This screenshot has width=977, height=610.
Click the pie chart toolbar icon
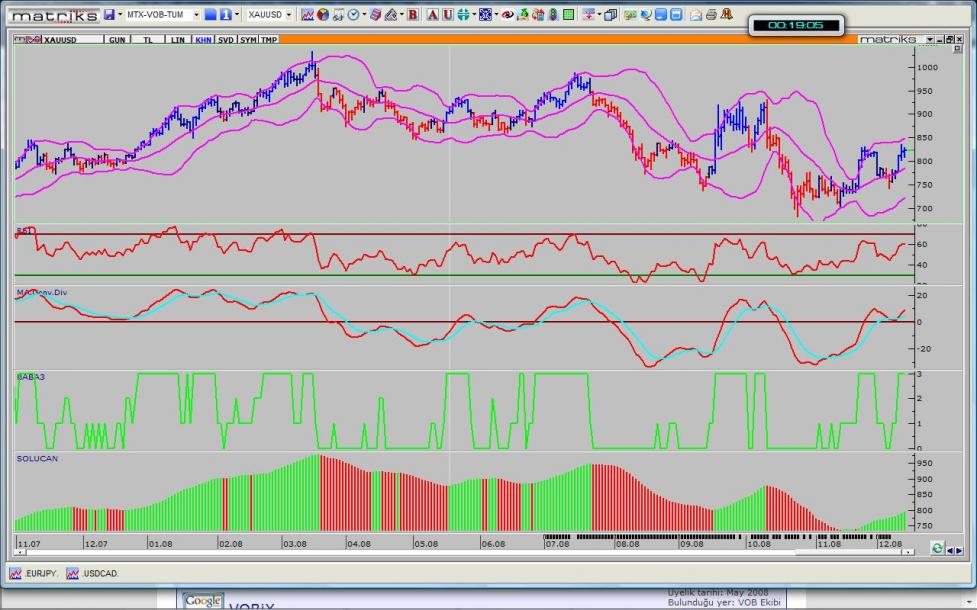pos(323,15)
